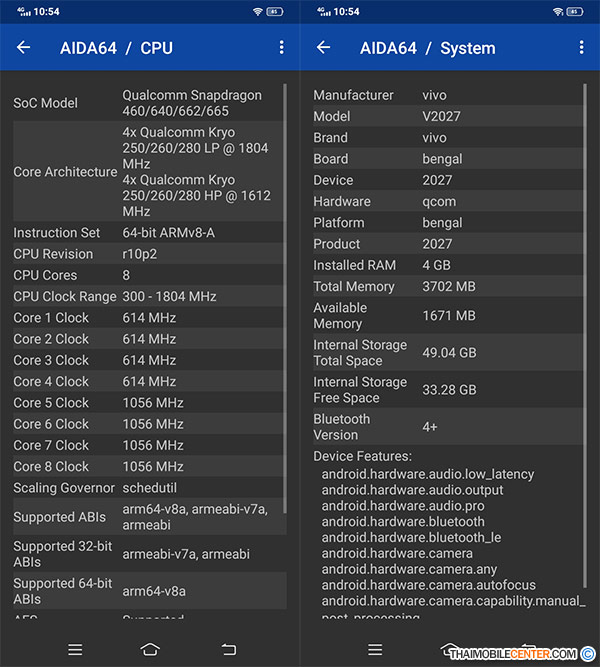Select Product 2027 row
The width and height of the screenshot is (600, 667).
[448, 244]
